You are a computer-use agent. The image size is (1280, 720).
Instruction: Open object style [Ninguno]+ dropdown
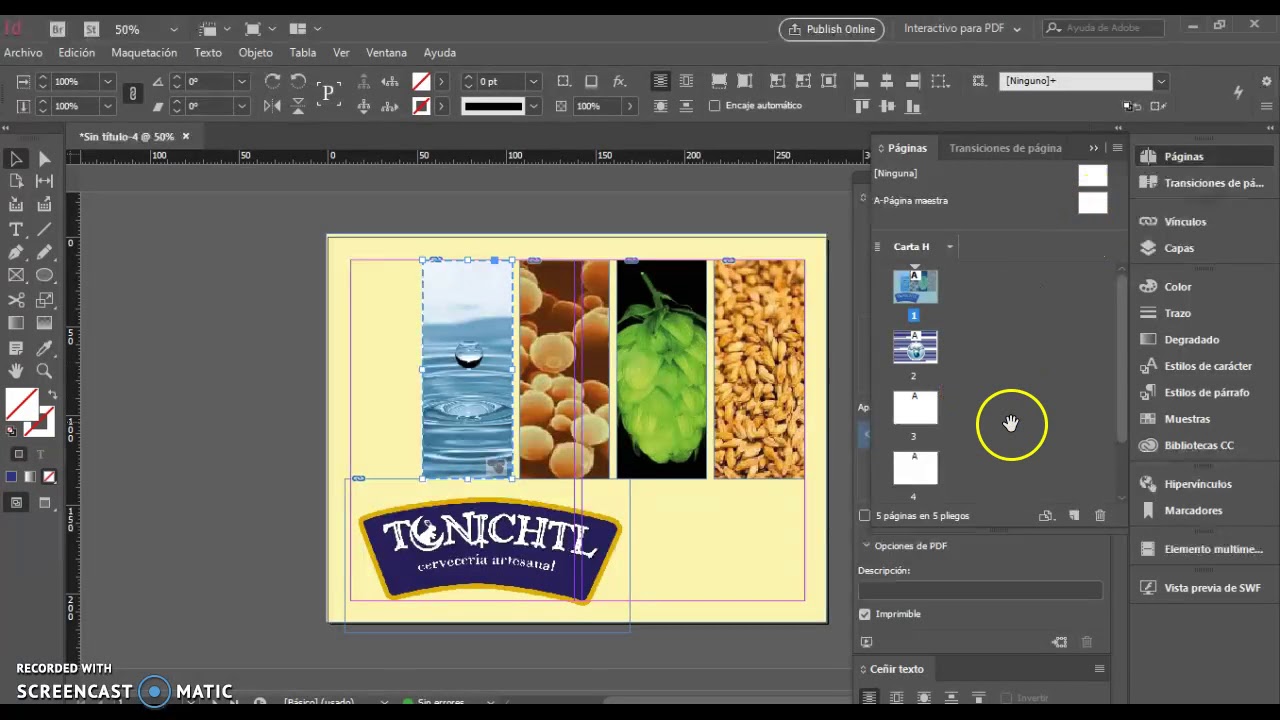point(1161,81)
